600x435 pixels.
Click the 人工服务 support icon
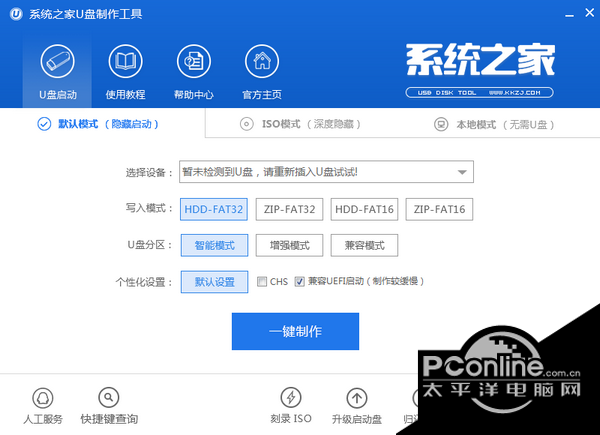[43, 398]
